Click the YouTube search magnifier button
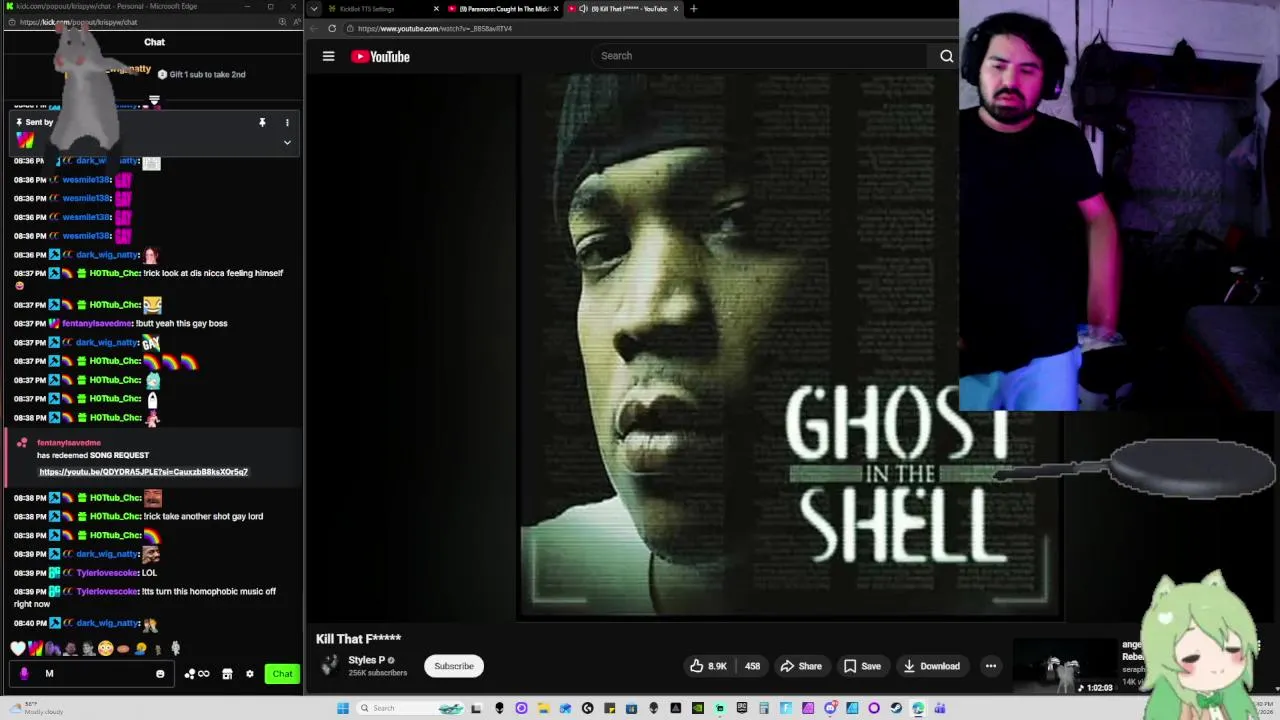The image size is (1280, 720). coord(946,56)
